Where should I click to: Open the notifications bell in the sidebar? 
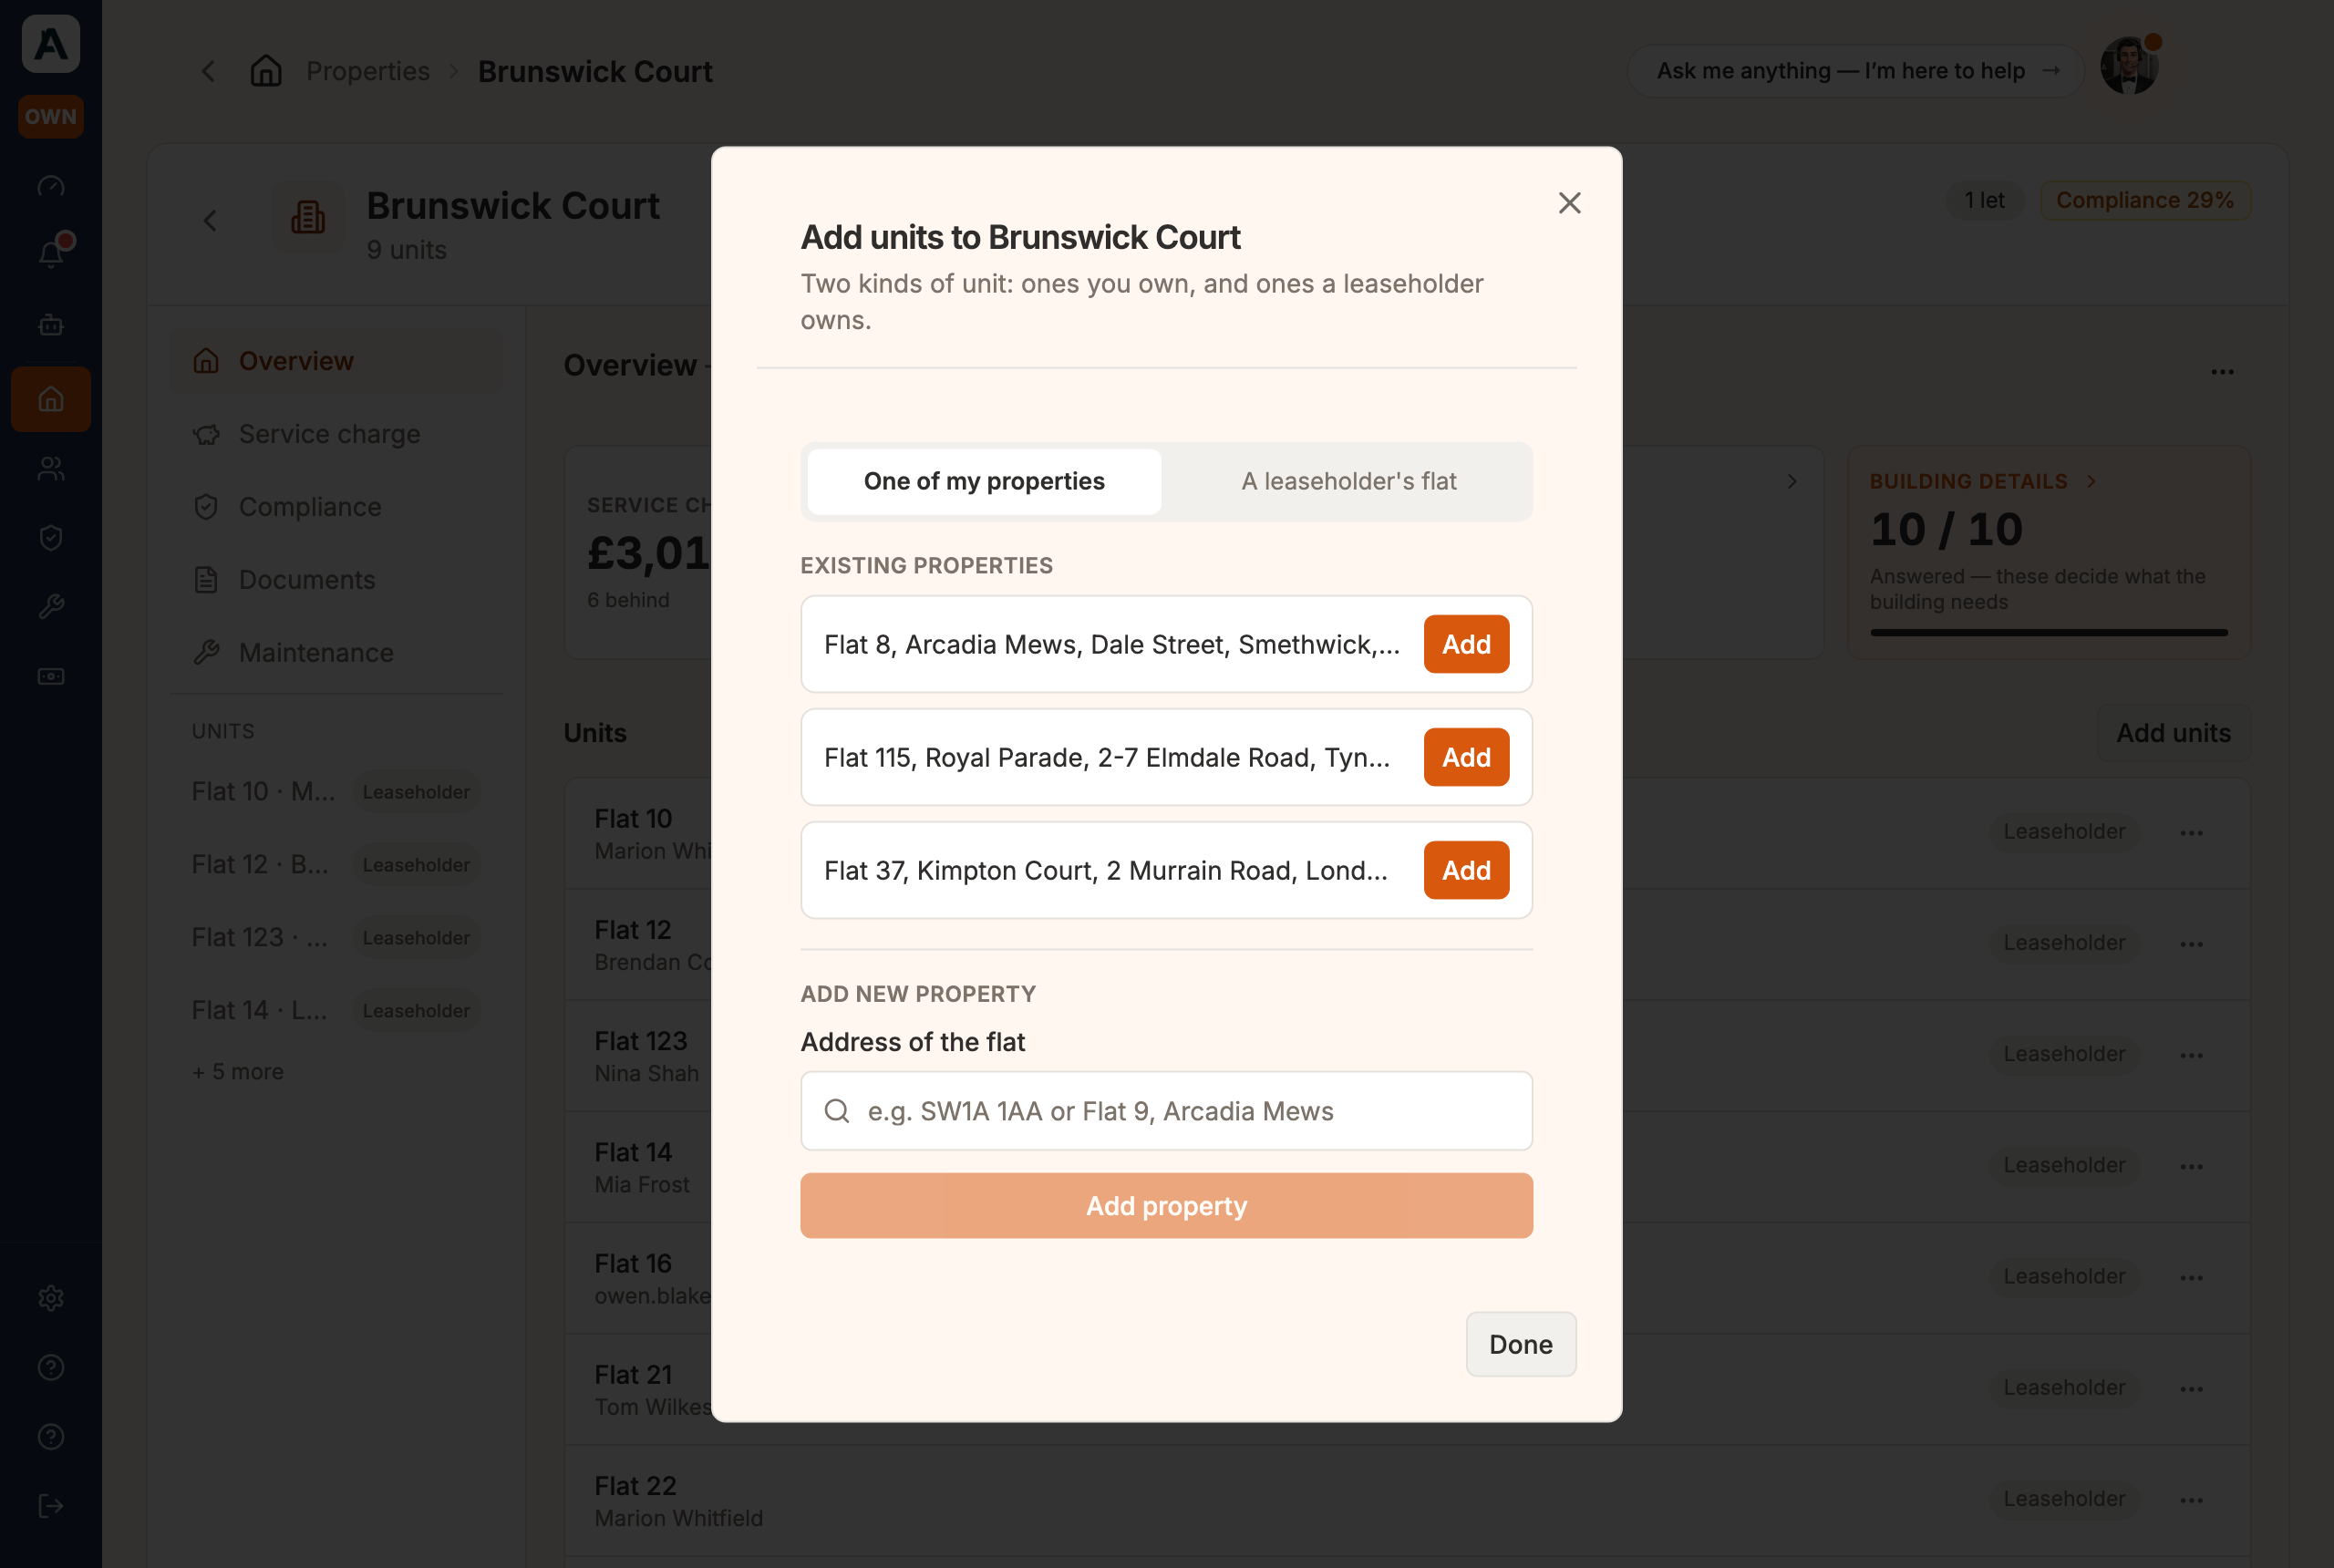[51, 254]
